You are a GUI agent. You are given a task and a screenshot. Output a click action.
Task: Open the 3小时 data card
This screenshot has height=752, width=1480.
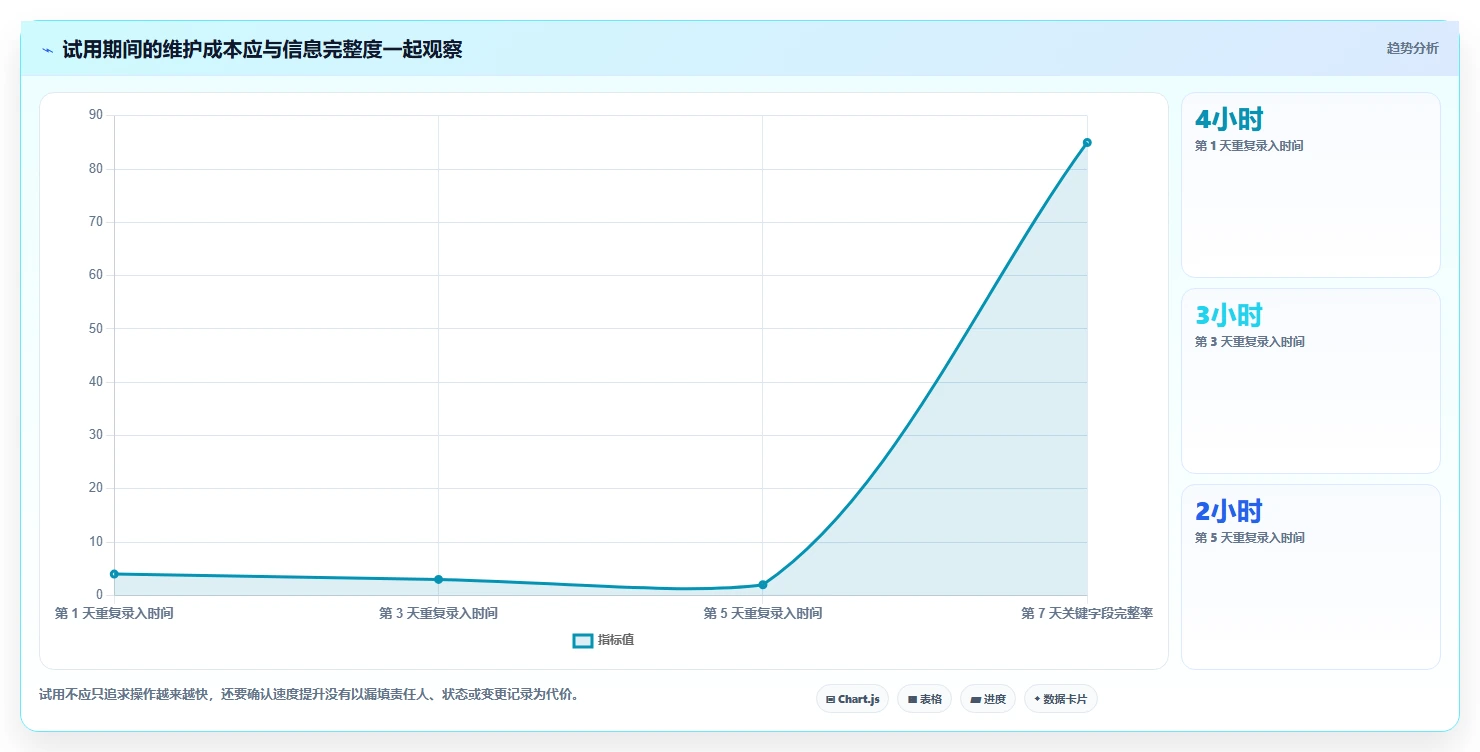pos(1311,381)
